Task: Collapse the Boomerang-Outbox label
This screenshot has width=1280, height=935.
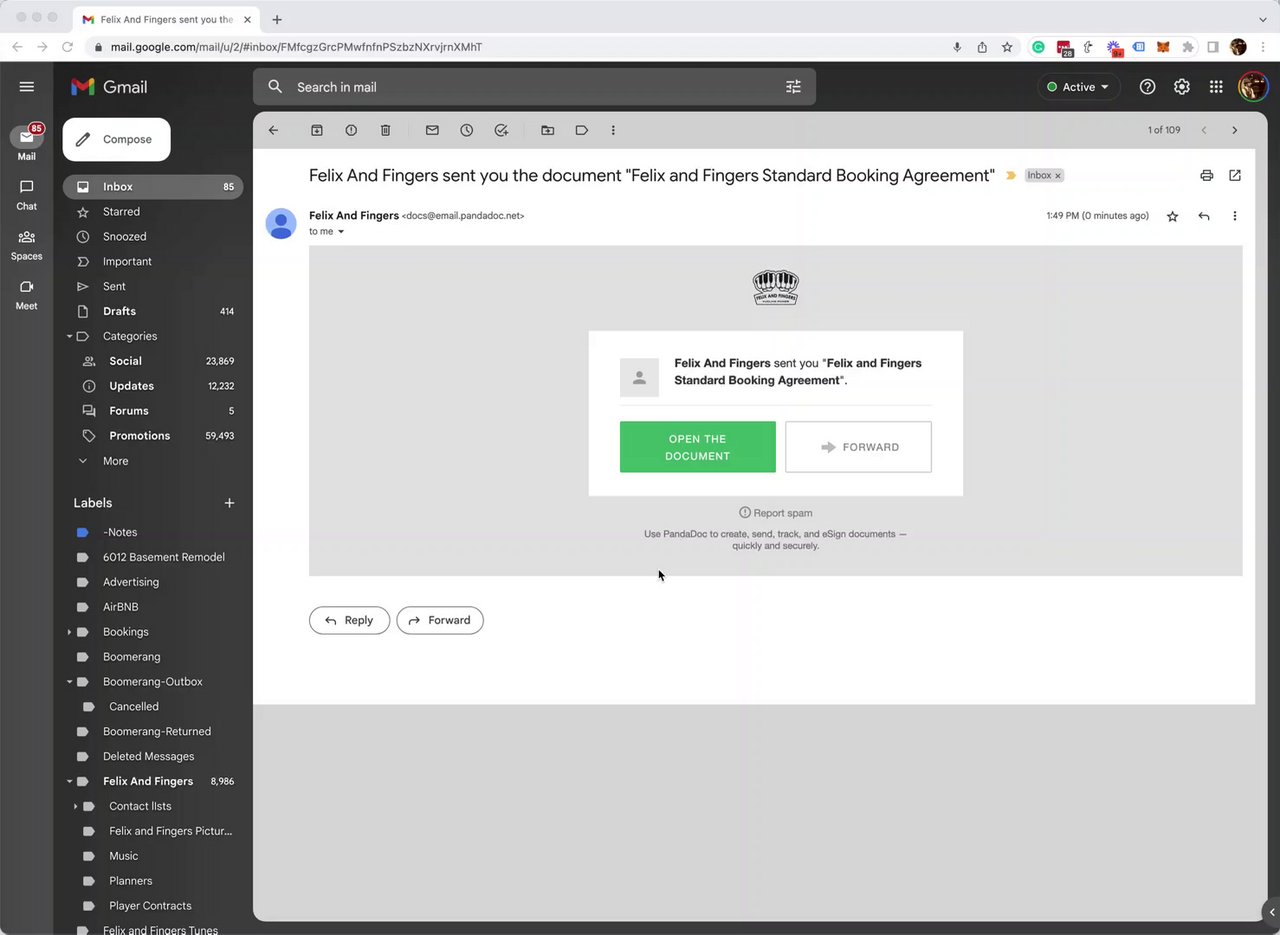Action: (x=70, y=682)
